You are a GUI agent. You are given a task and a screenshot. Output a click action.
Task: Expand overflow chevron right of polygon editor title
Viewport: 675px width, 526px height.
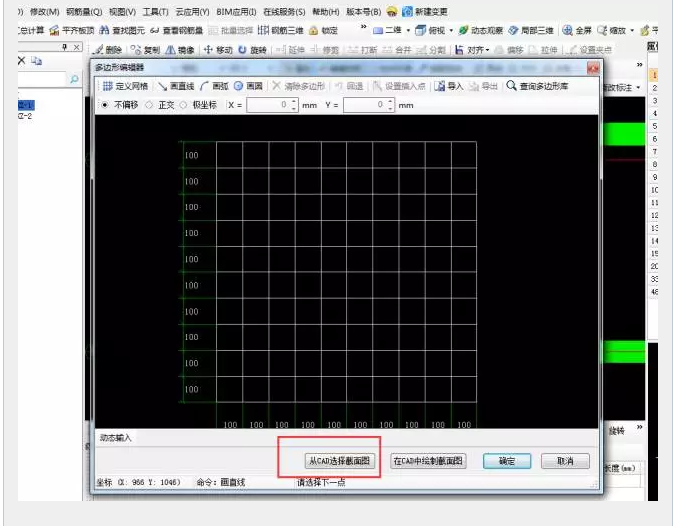coord(640,65)
